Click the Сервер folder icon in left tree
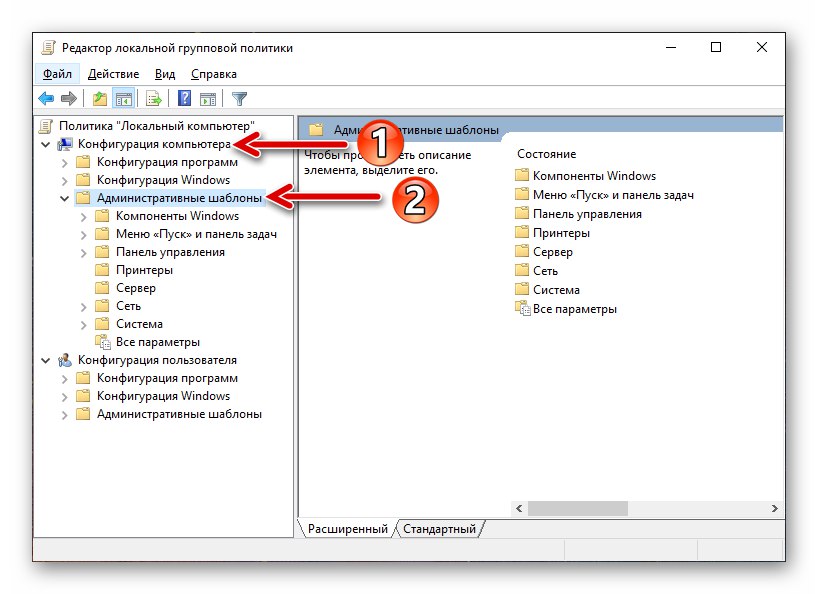The height and width of the screenshot is (594, 818). coord(102,287)
